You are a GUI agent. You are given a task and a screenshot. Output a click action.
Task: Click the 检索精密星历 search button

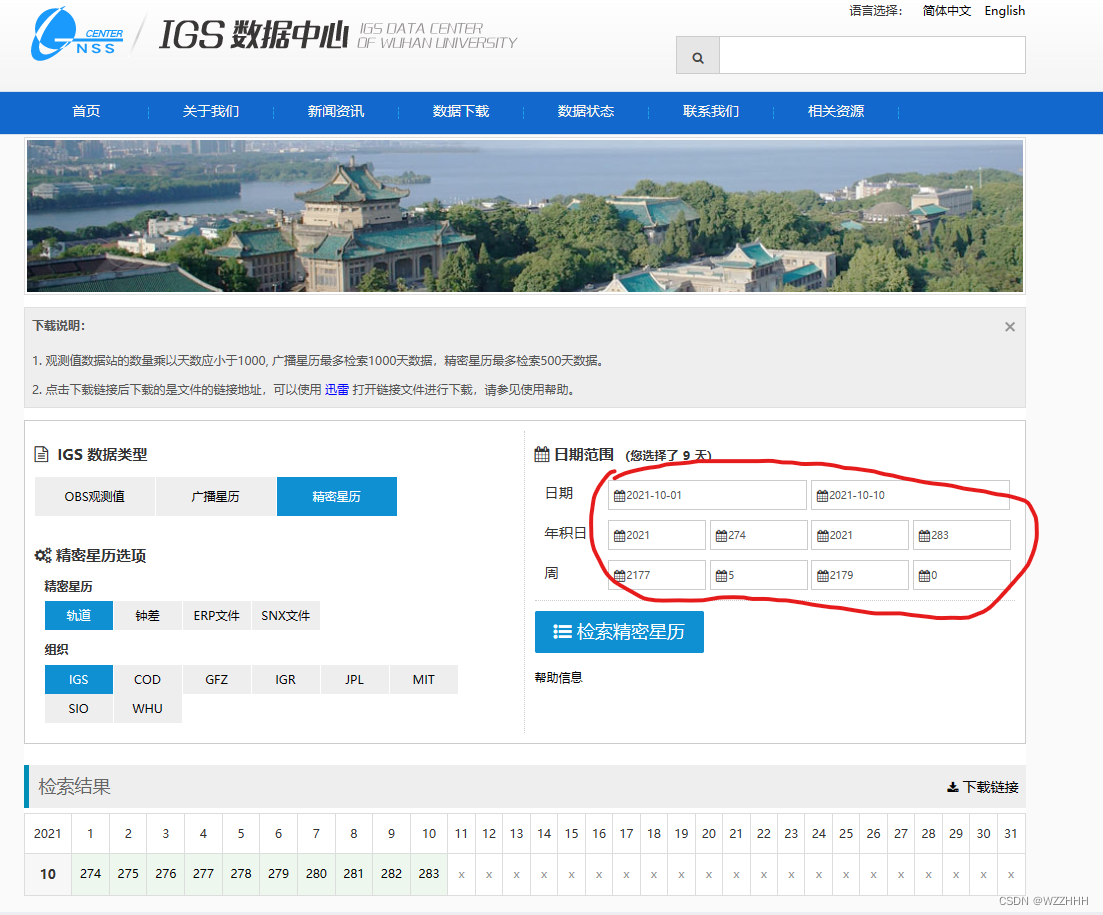(x=619, y=632)
